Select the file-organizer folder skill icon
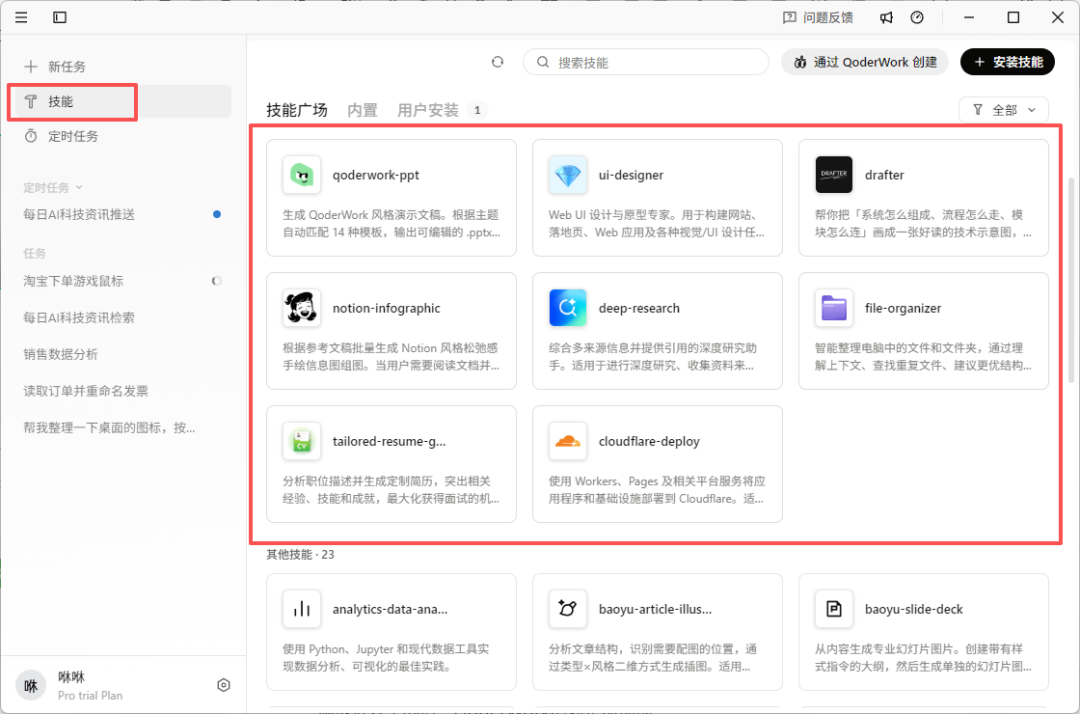This screenshot has width=1080, height=714. [x=833, y=307]
